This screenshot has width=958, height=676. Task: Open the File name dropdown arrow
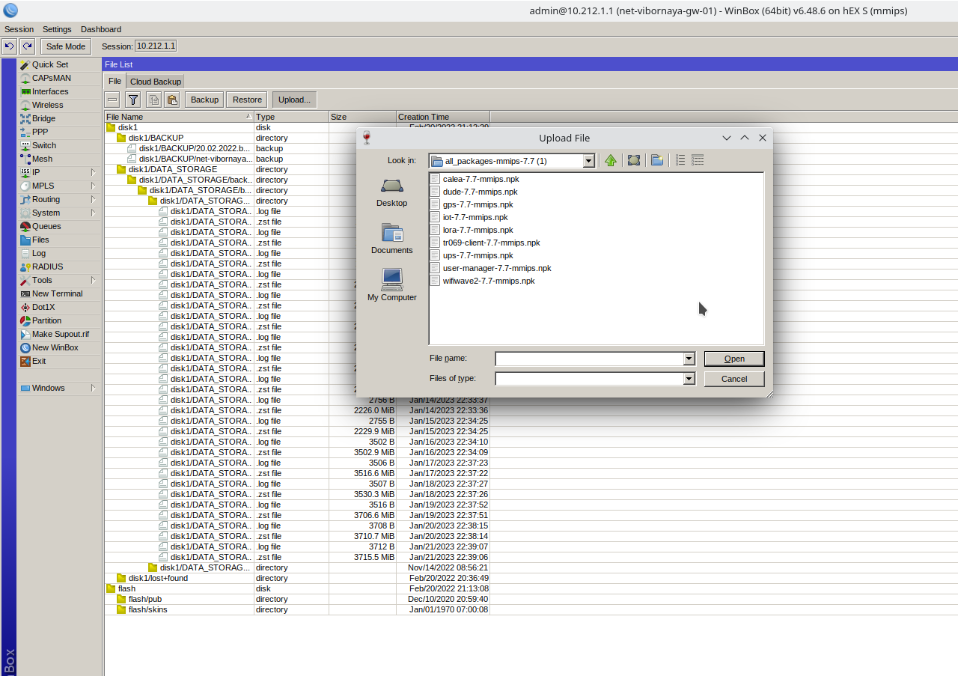coord(688,359)
